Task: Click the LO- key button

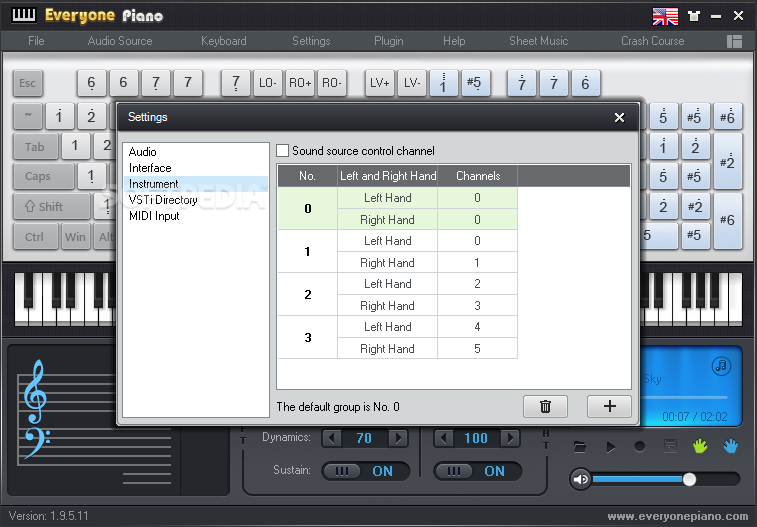Action: tap(267, 83)
